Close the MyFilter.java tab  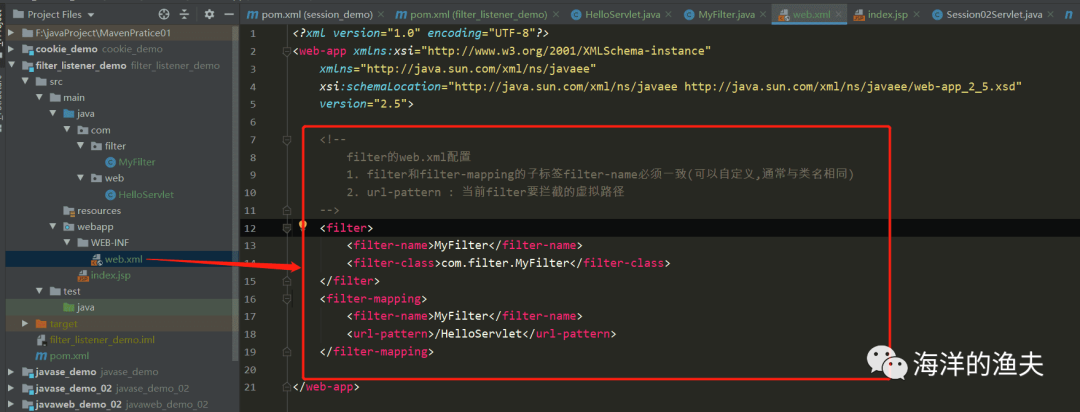762,15
